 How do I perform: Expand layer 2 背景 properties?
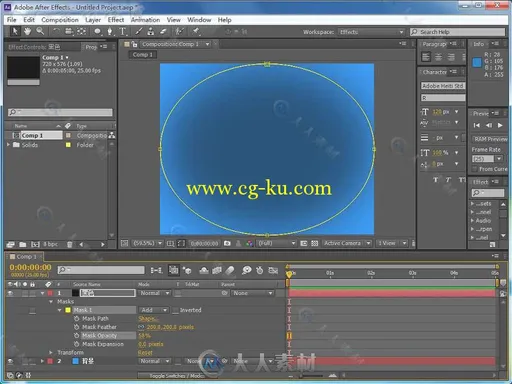click(42, 361)
